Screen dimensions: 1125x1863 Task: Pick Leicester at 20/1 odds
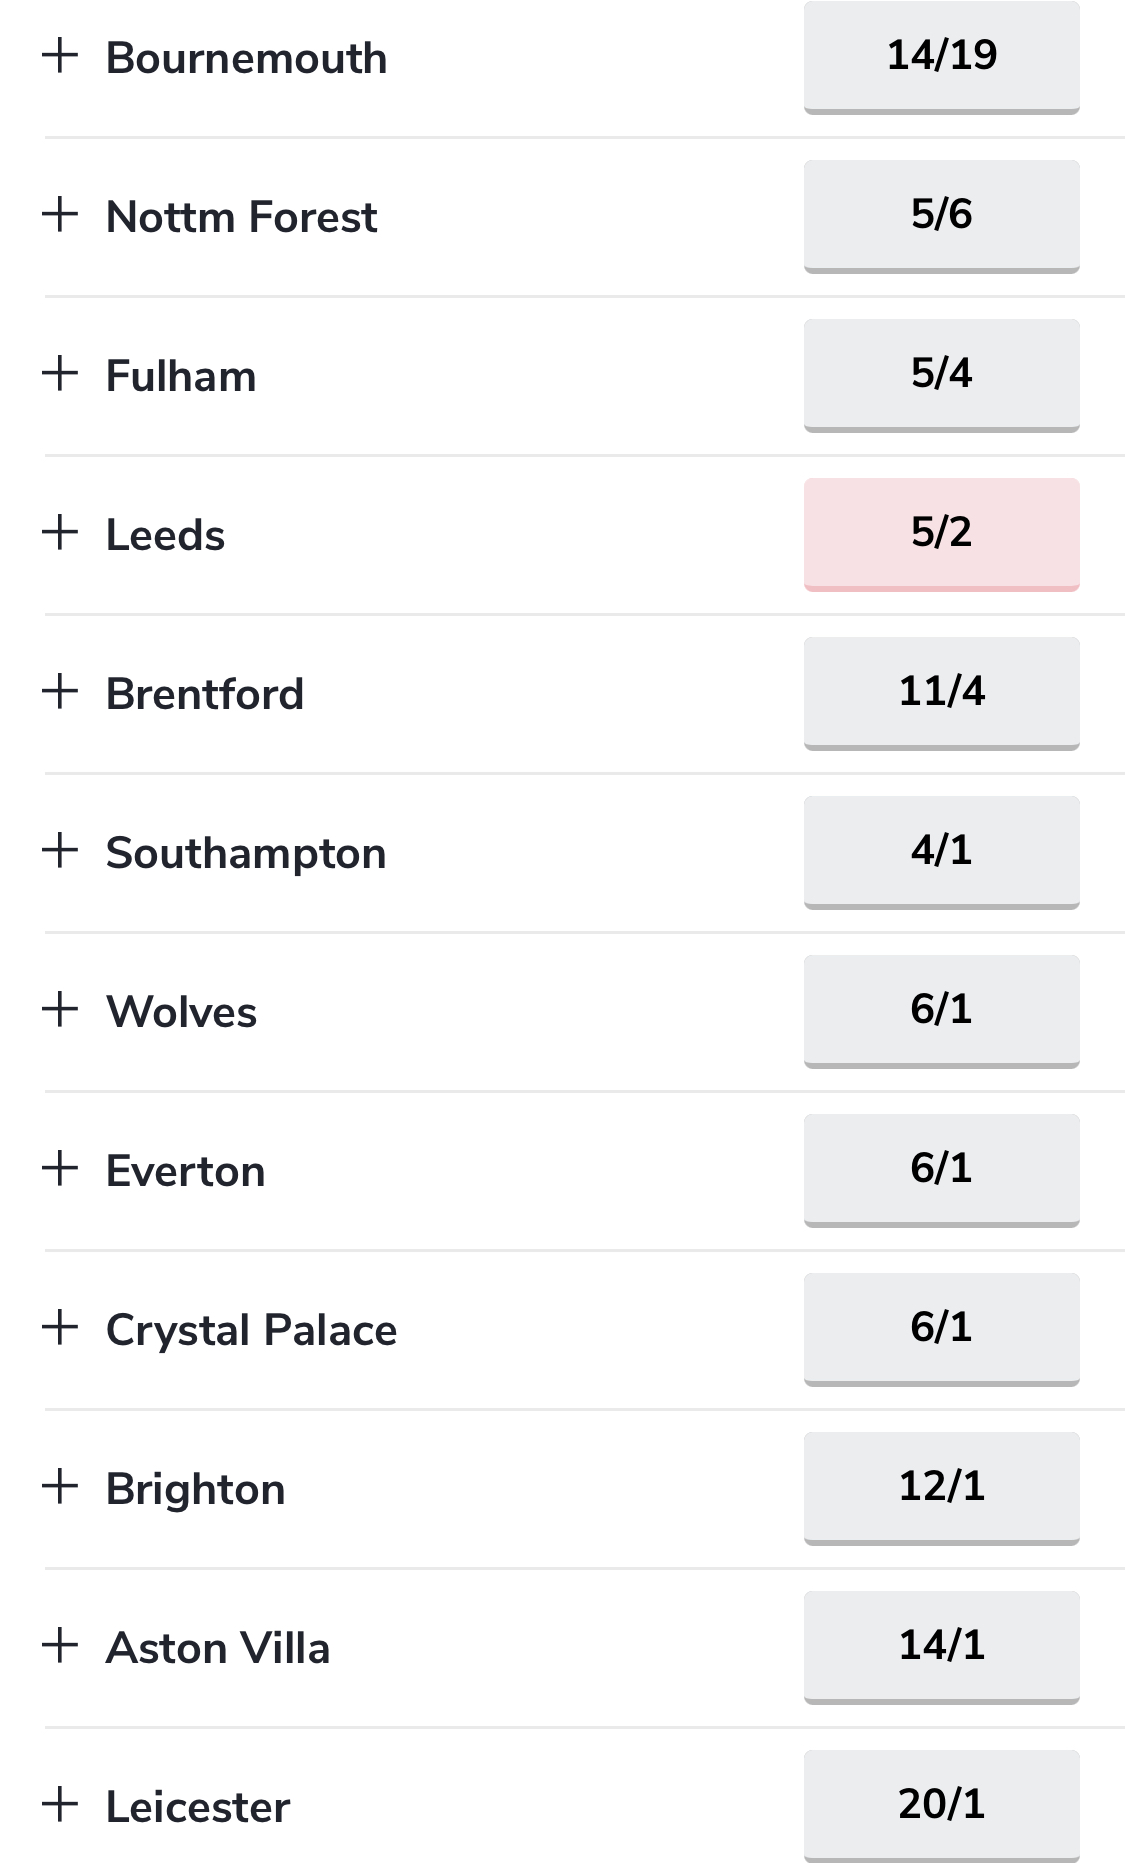[x=942, y=1806]
